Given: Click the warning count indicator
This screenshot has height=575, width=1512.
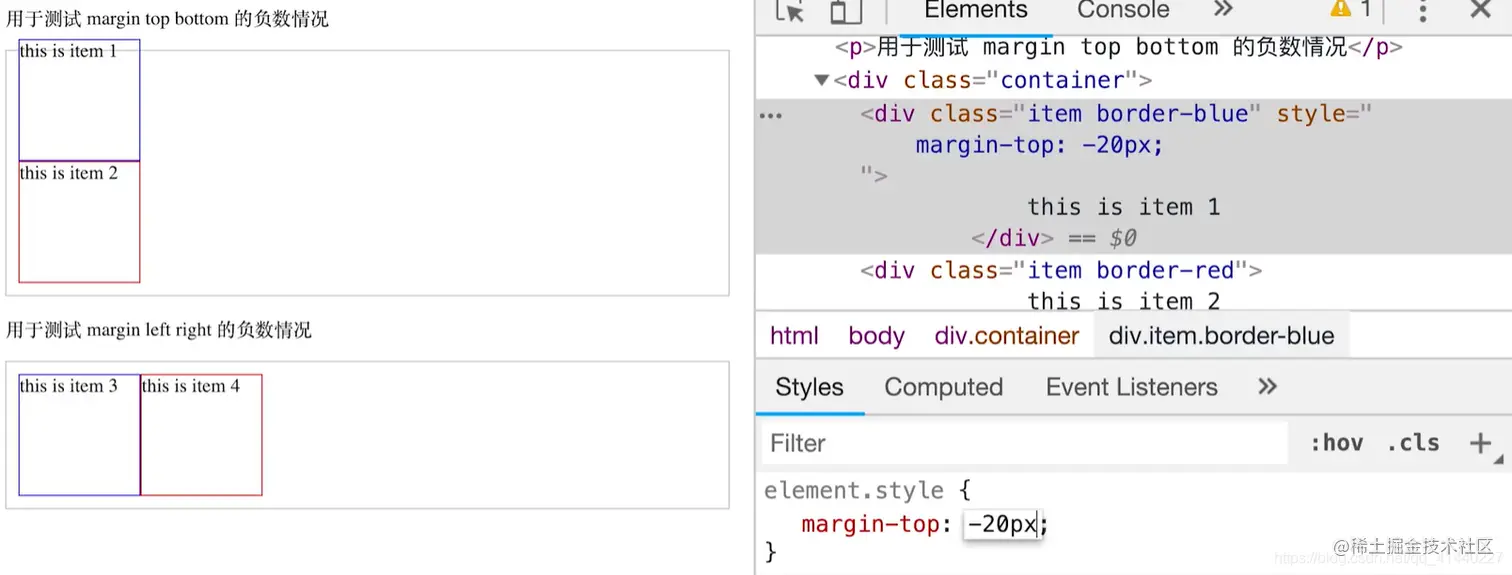Looking at the screenshot, I should pyautogui.click(x=1351, y=9).
